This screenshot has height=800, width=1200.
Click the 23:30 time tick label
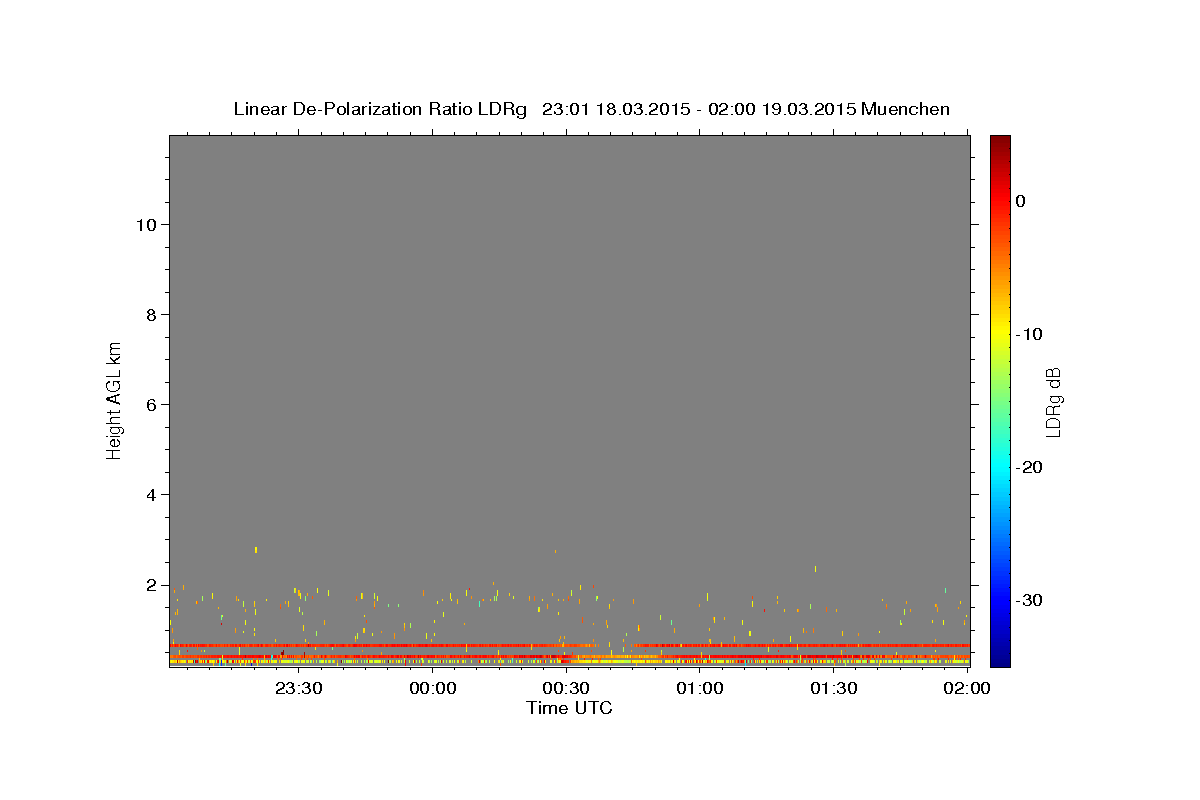[299, 688]
